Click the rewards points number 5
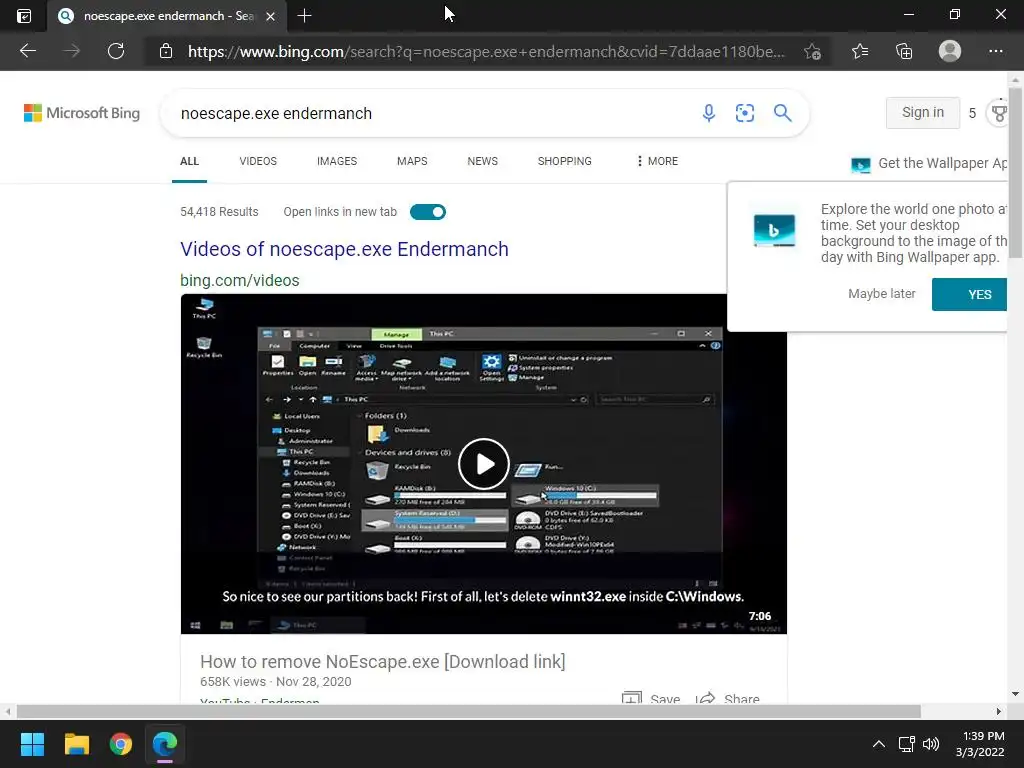Image resolution: width=1024 pixels, height=768 pixels. tap(972, 113)
